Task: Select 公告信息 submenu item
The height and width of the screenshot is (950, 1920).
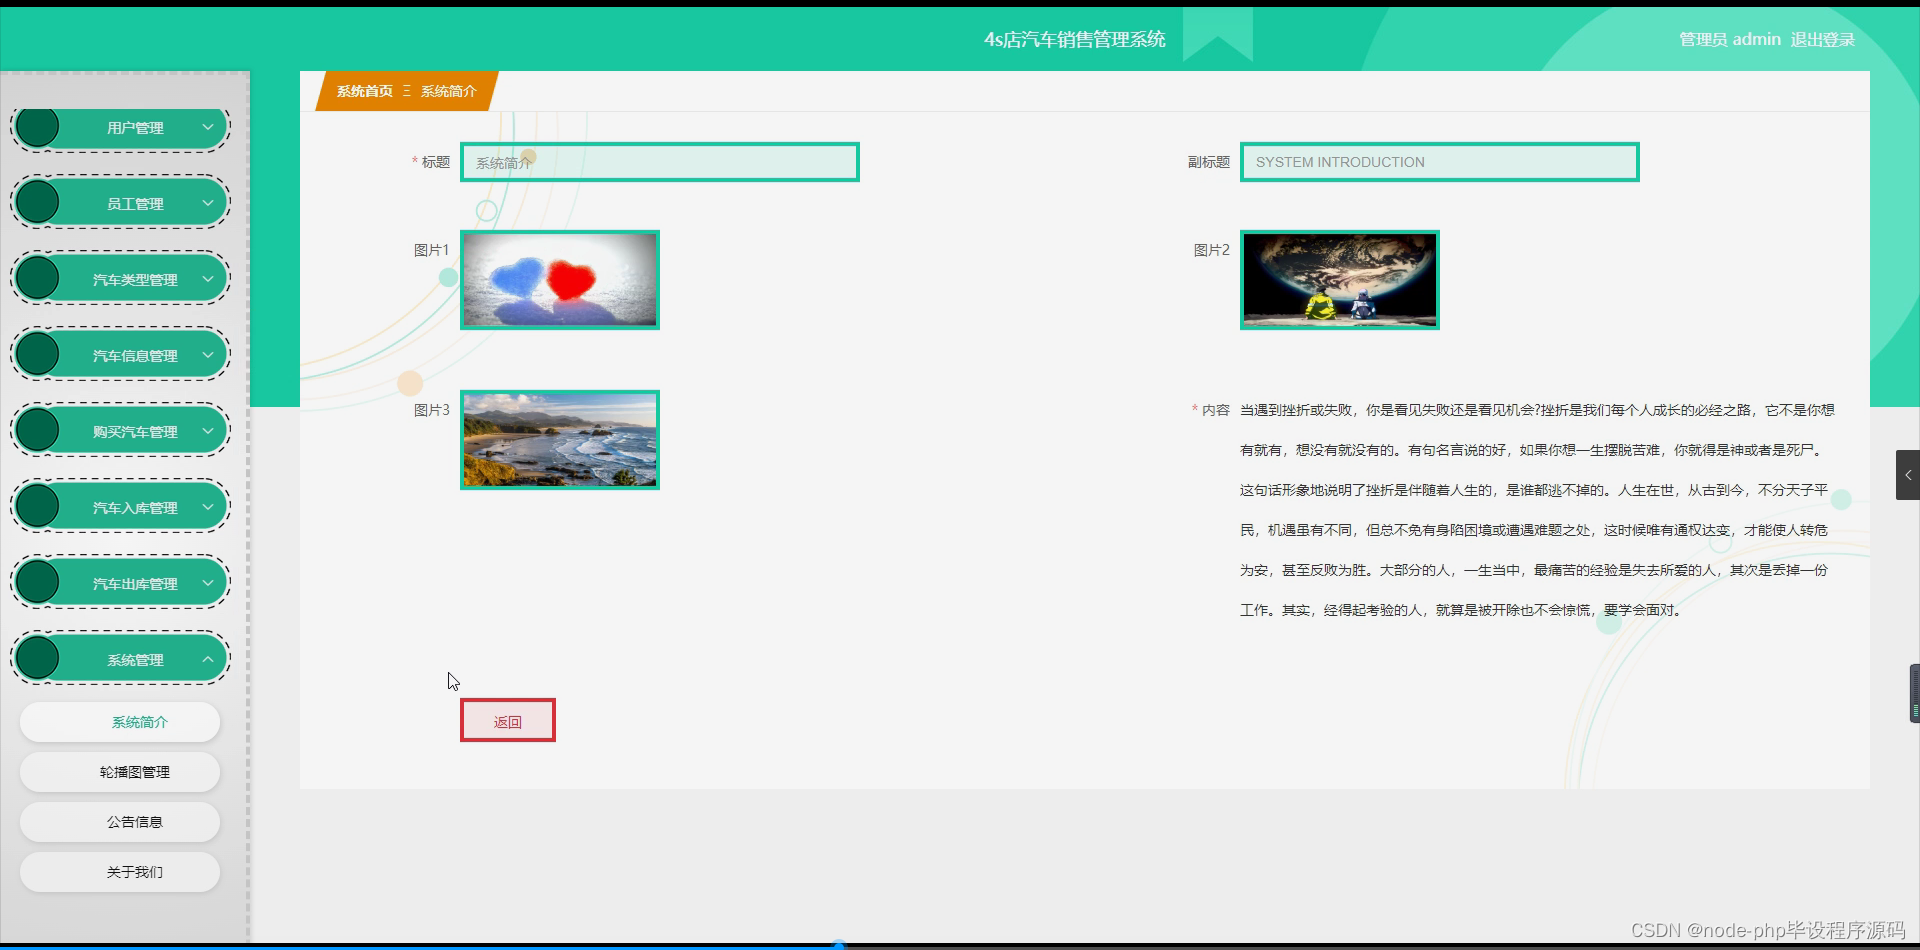Action: pyautogui.click(x=120, y=822)
